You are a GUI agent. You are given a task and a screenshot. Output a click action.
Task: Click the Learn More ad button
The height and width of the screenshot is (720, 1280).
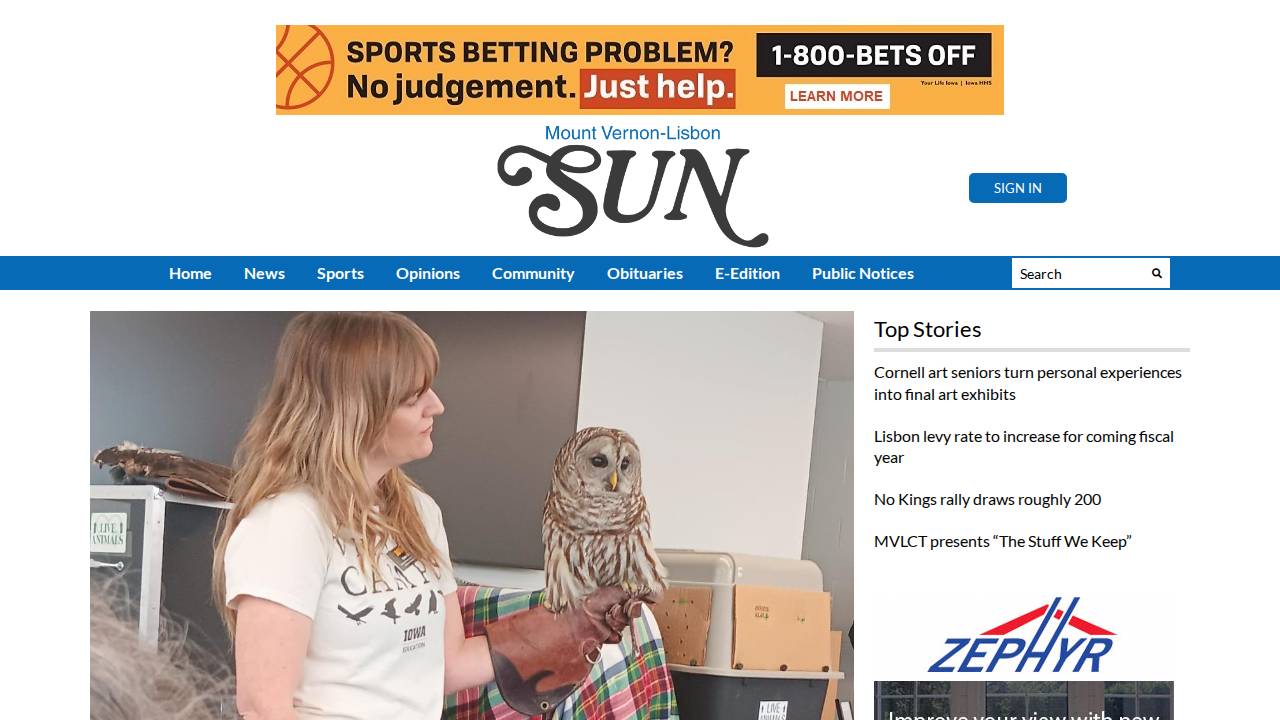coord(836,96)
